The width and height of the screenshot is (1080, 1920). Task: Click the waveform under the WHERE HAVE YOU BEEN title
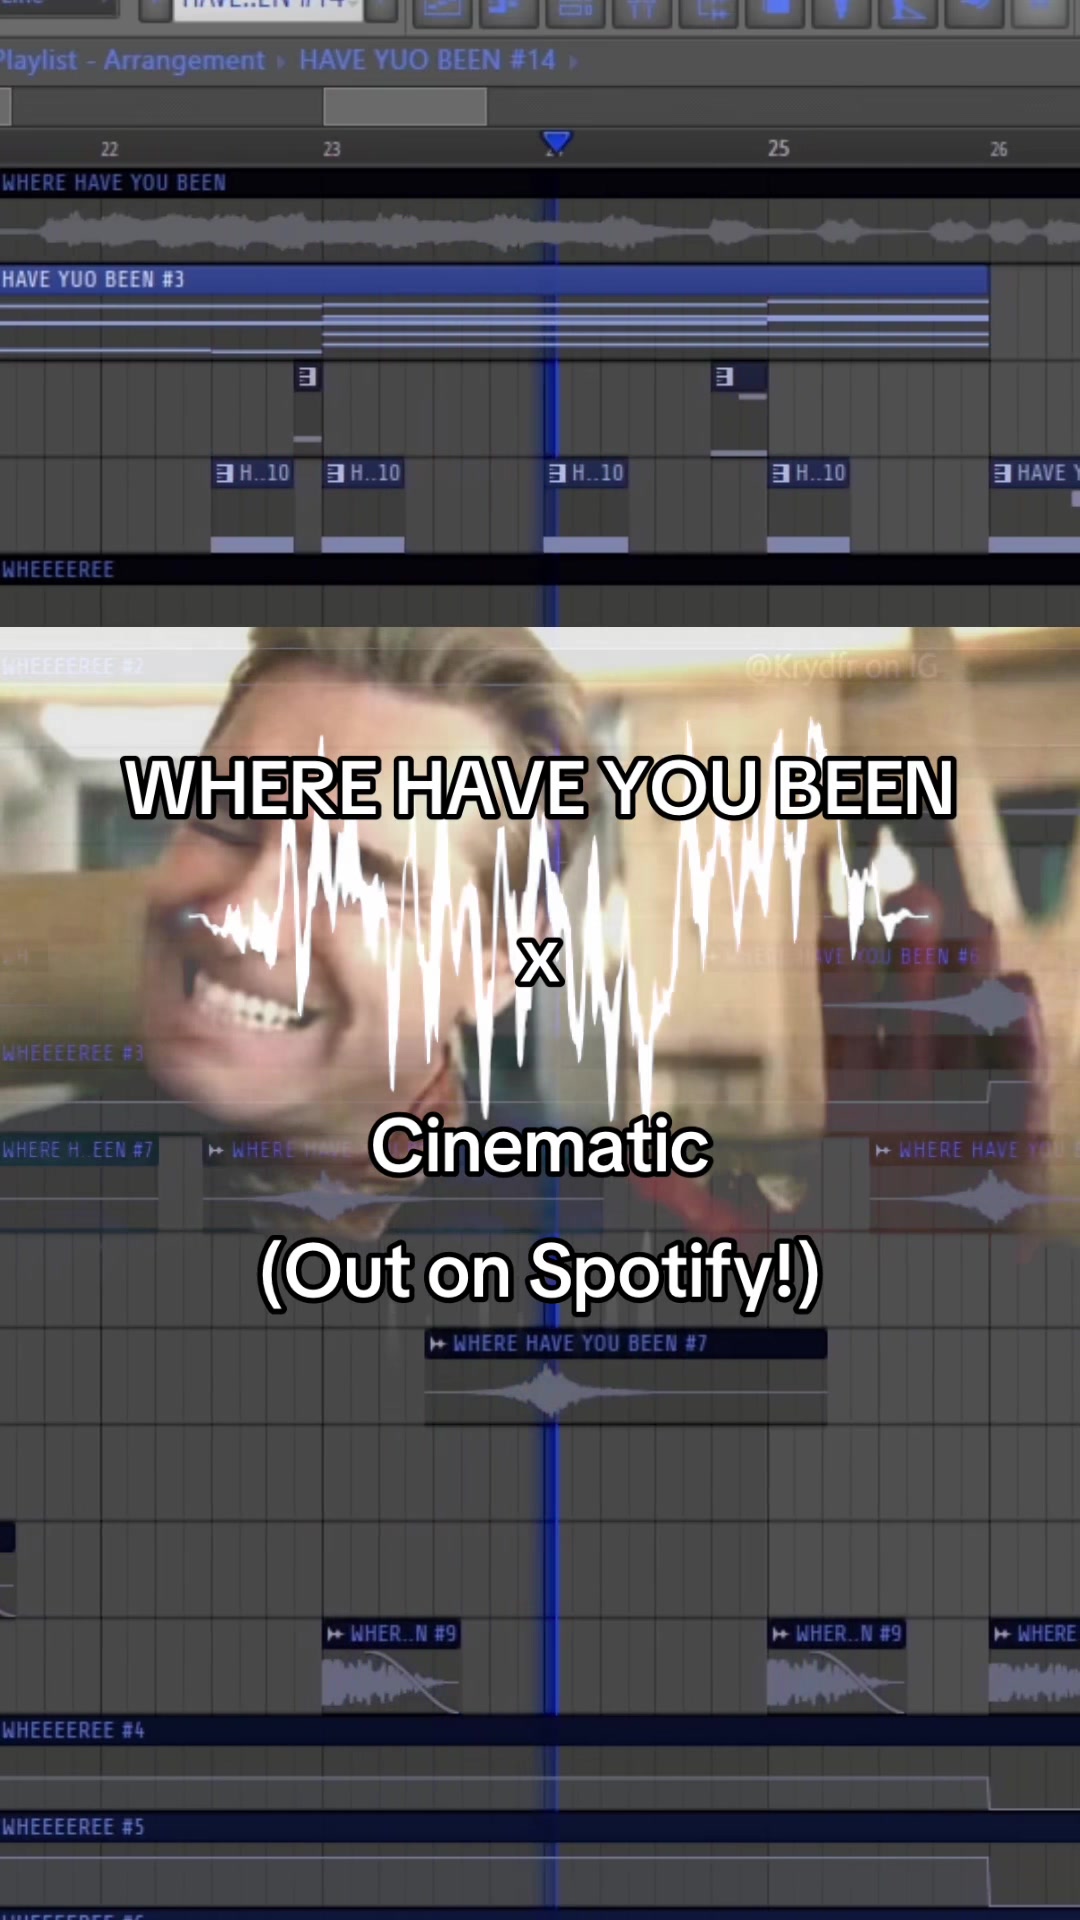540,232
